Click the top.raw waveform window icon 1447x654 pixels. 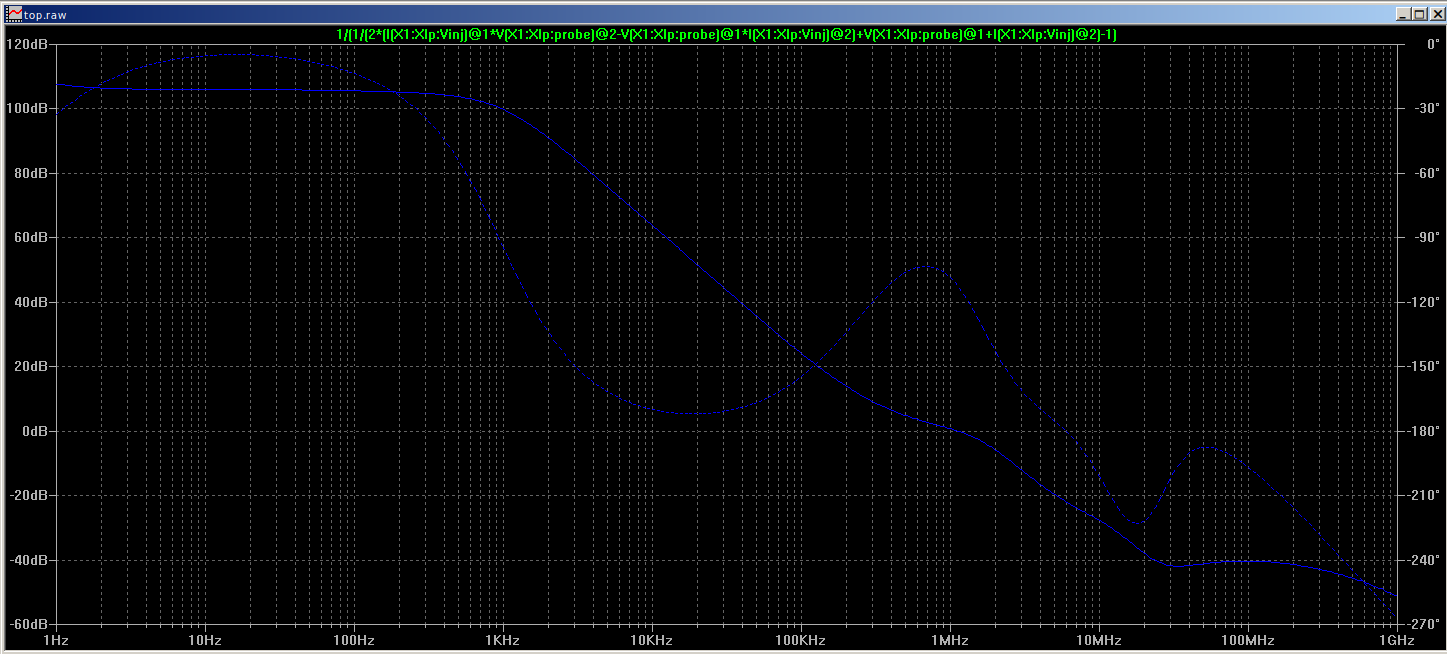(x=15, y=15)
